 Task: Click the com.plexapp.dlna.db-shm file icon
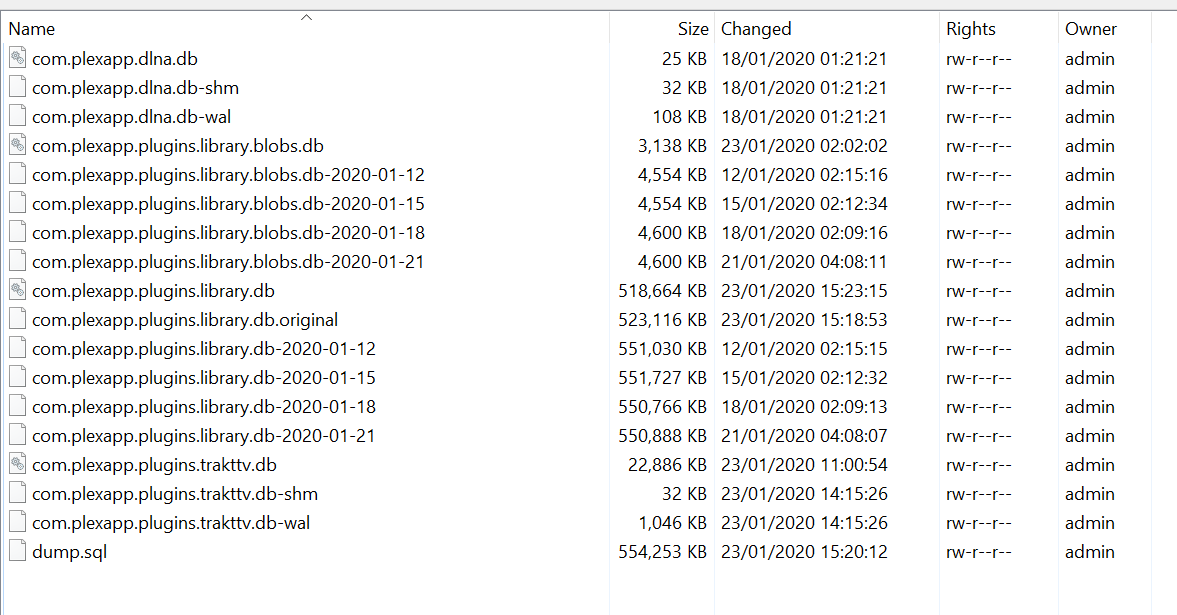click(17, 87)
